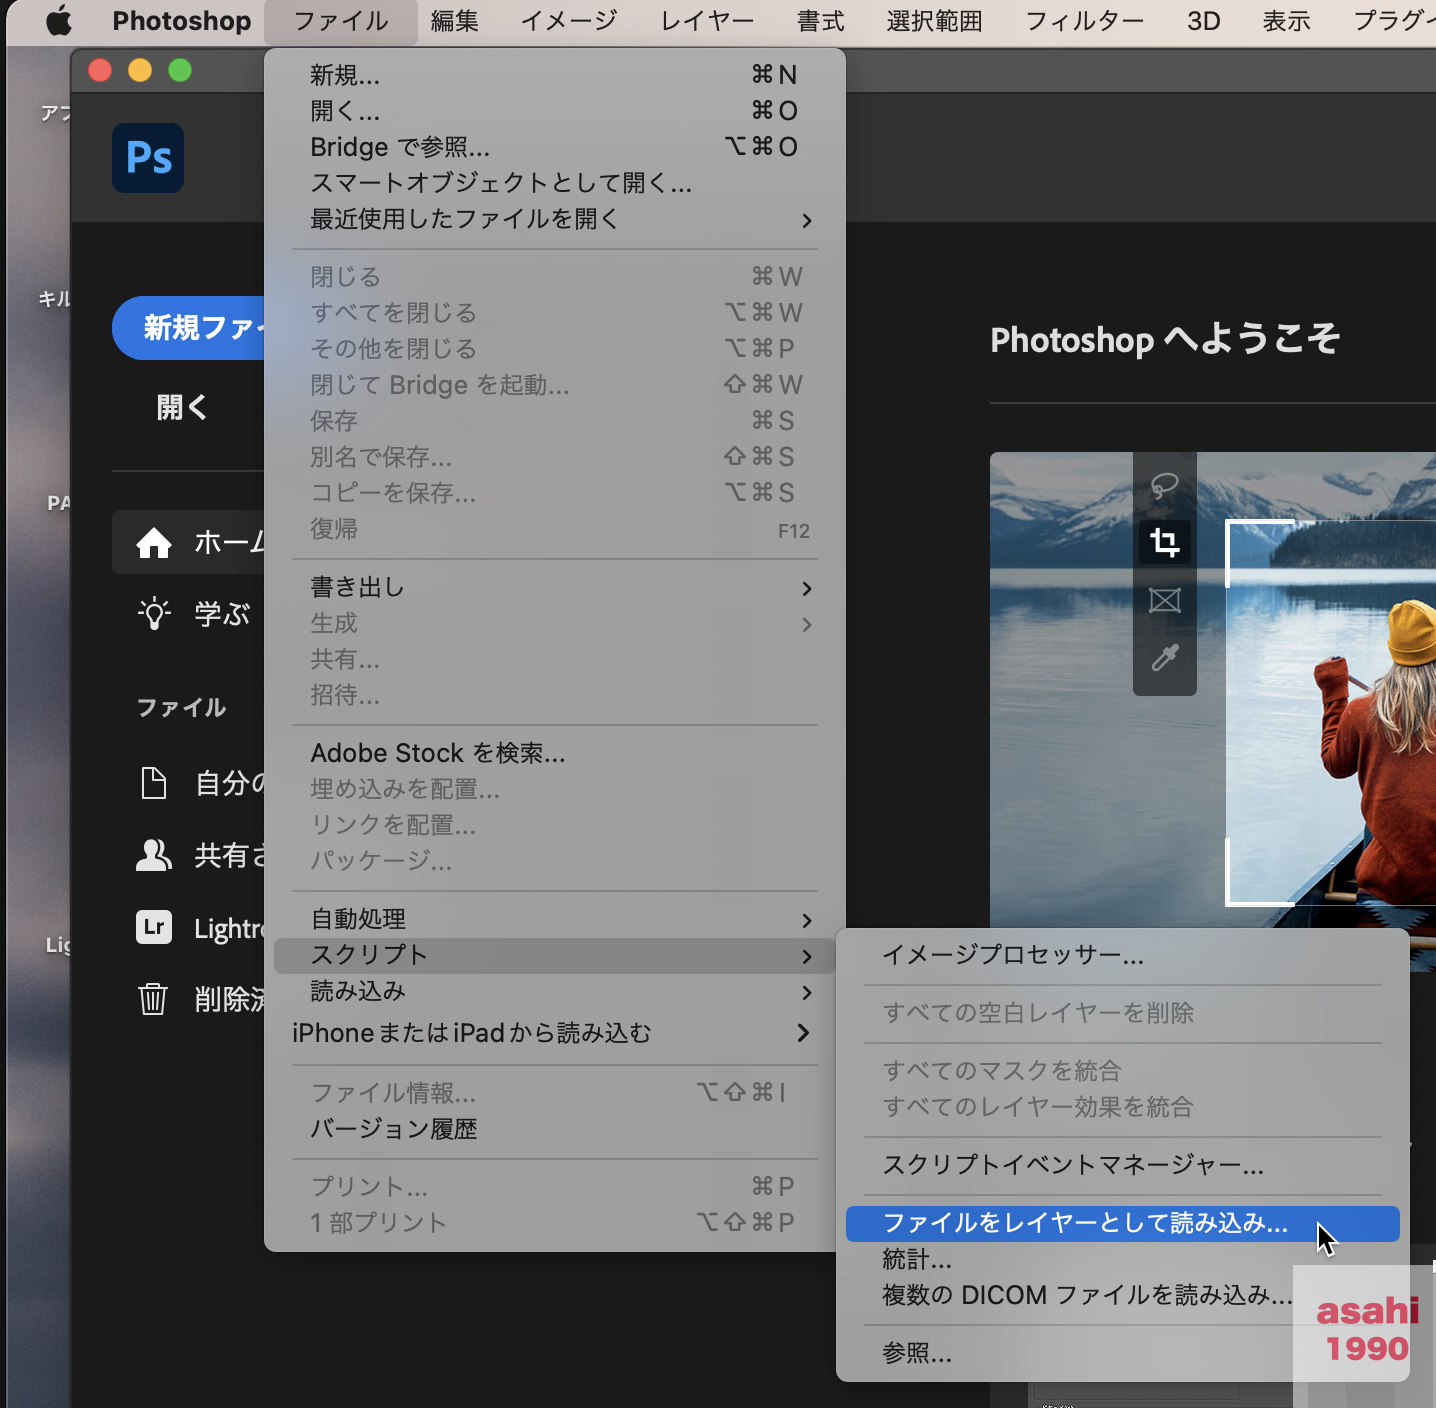Choose 複数の DICOM ファイルを読み込み...
Image resolution: width=1436 pixels, height=1408 pixels.
1123,1296
